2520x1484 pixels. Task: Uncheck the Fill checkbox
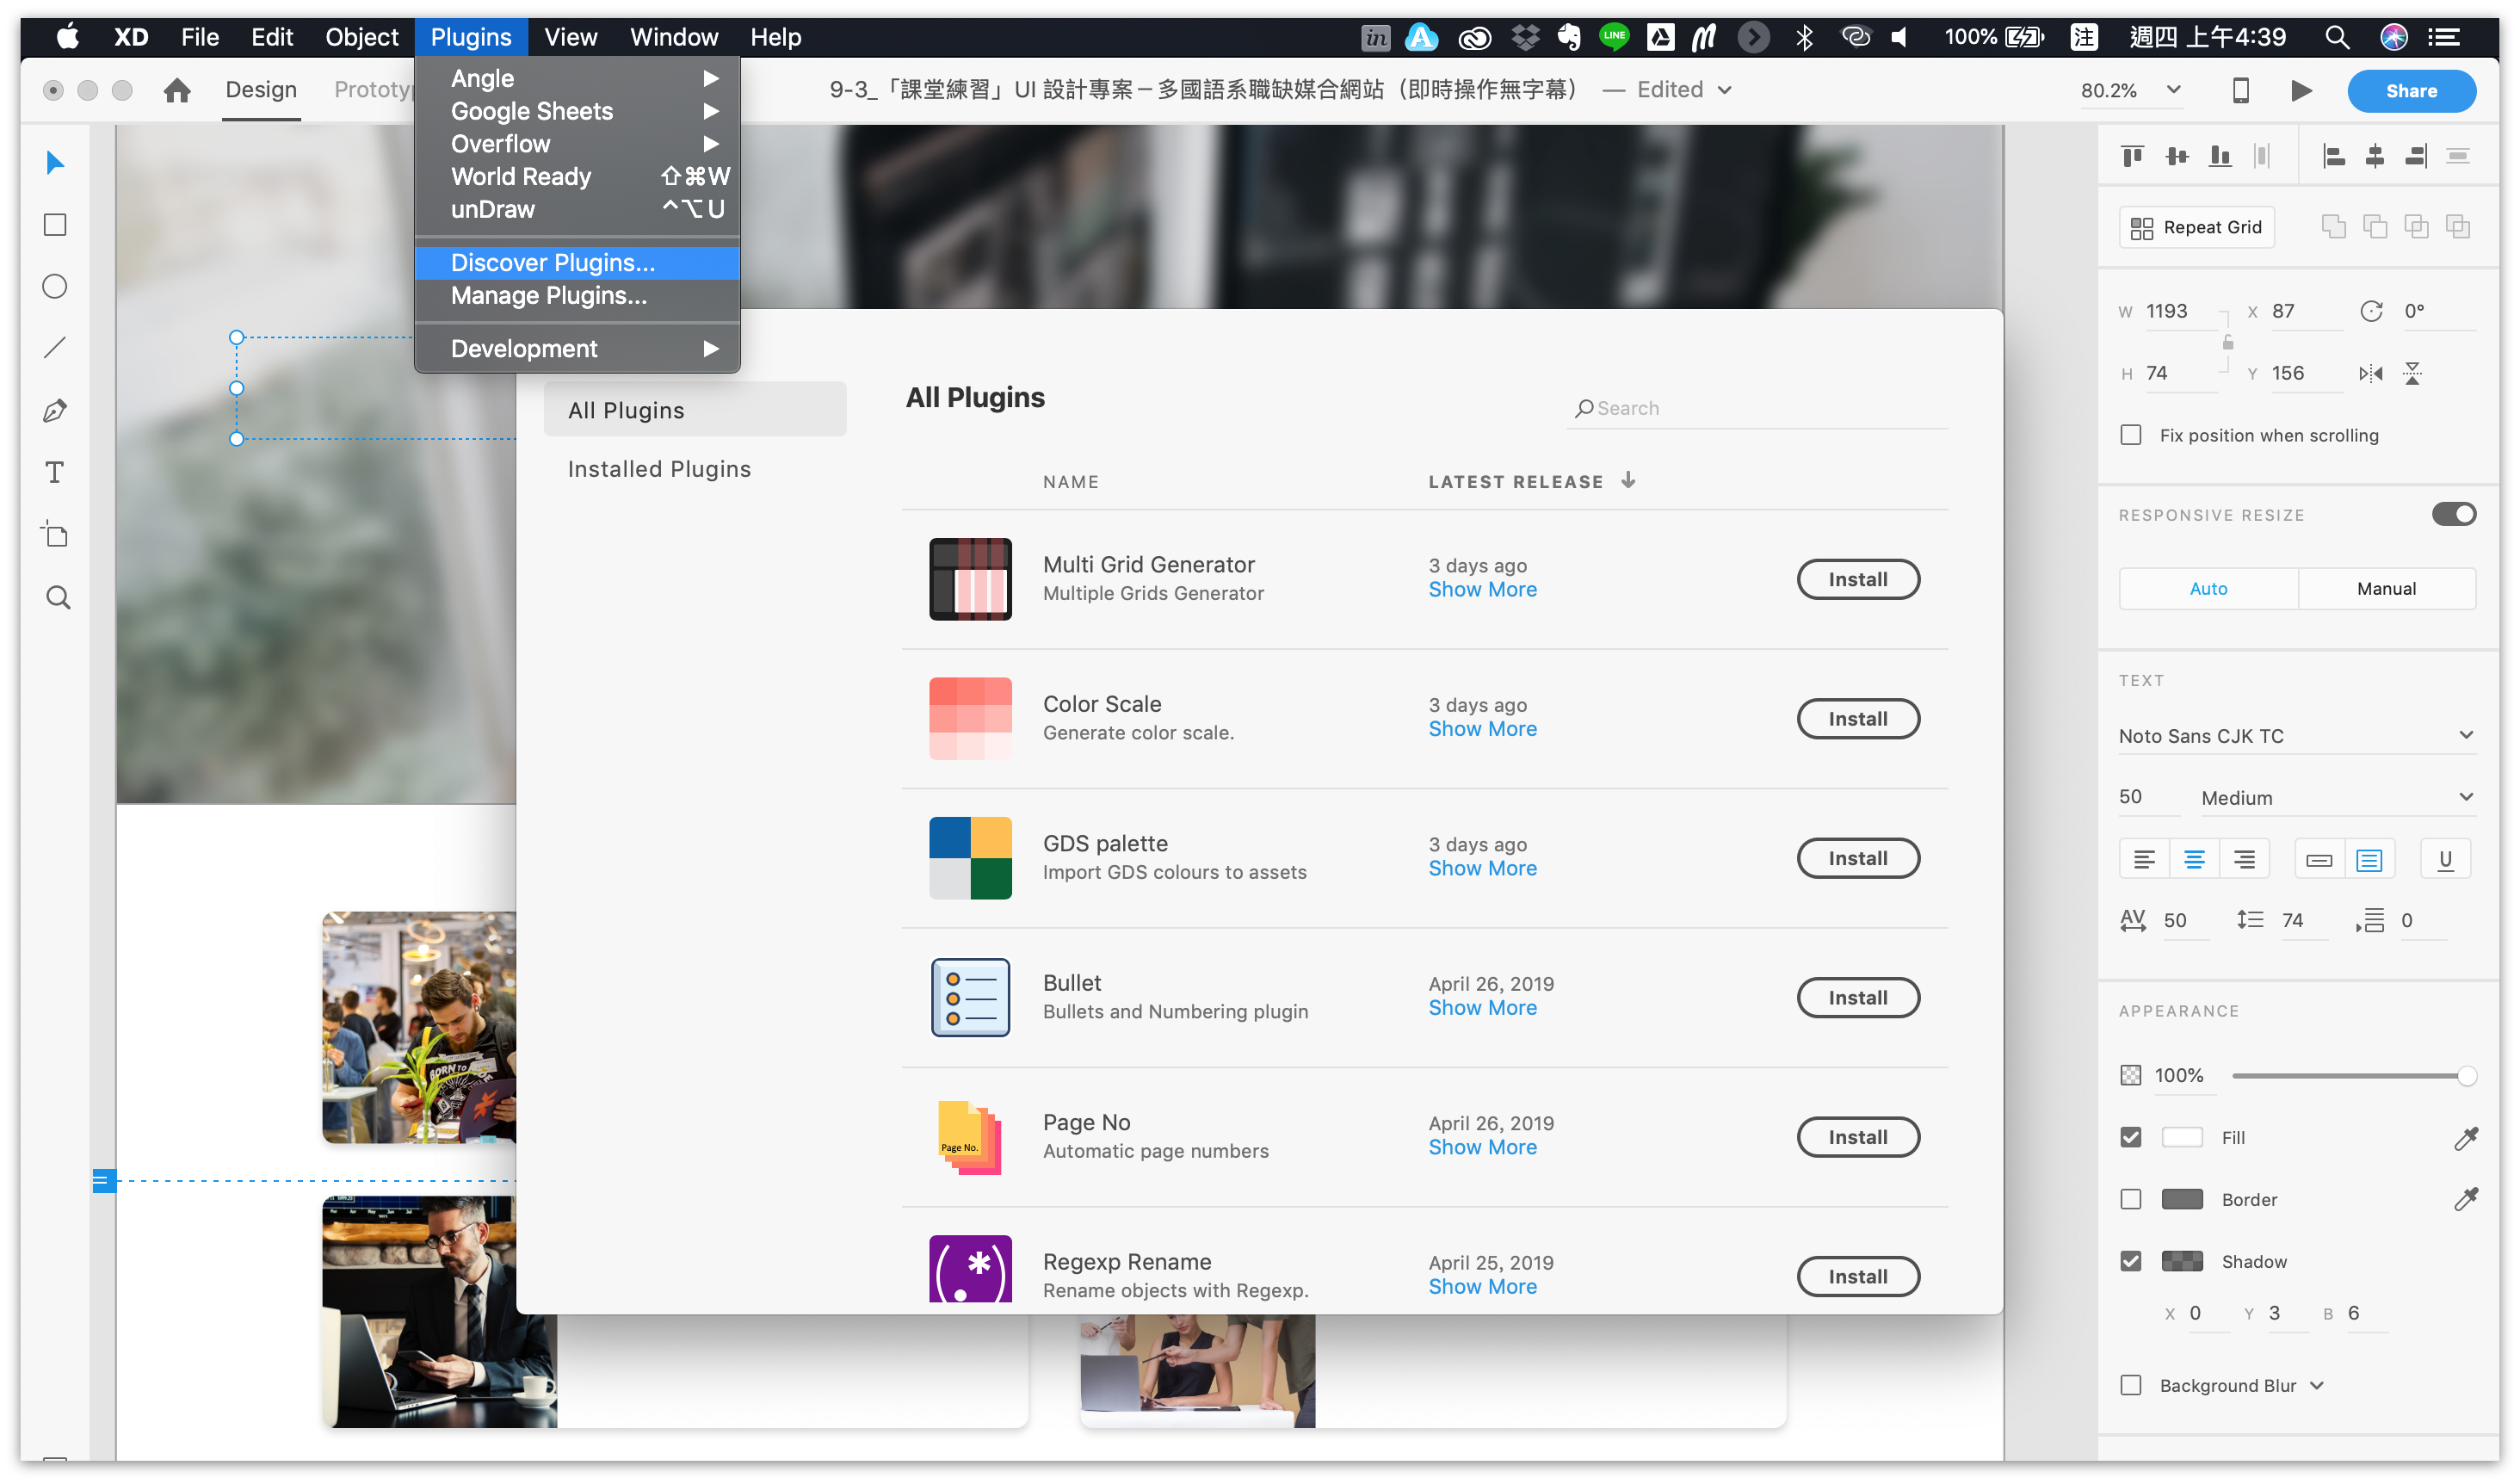click(x=2130, y=1137)
